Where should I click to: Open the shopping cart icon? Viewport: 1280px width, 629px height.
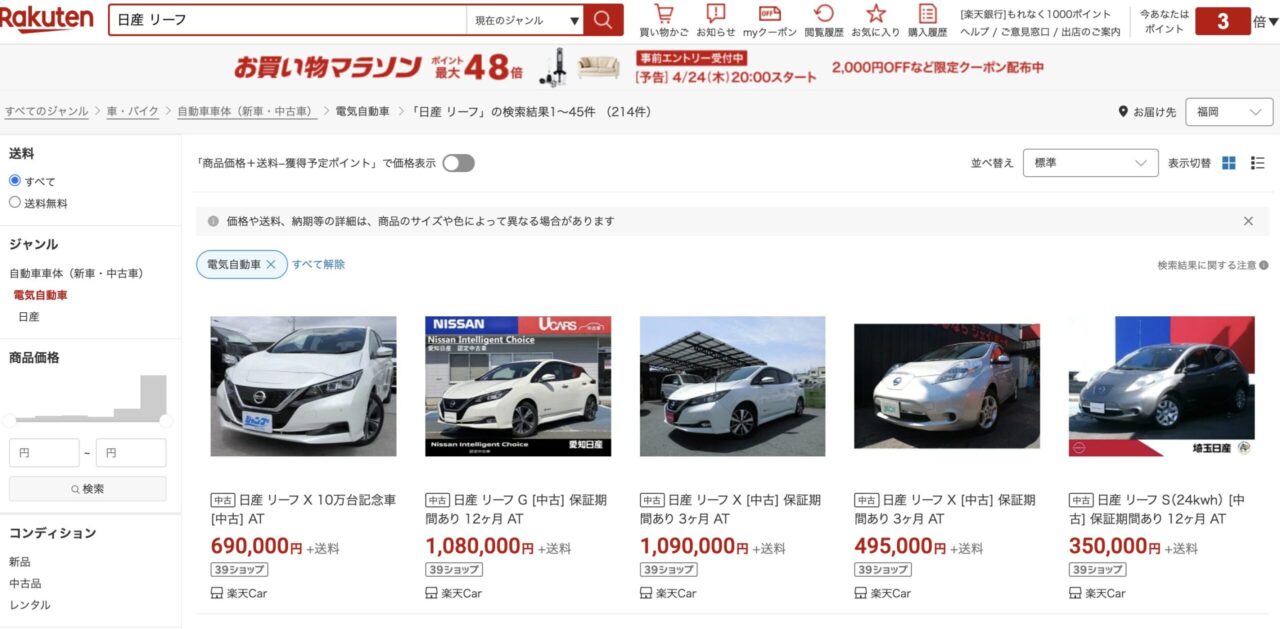[664, 14]
